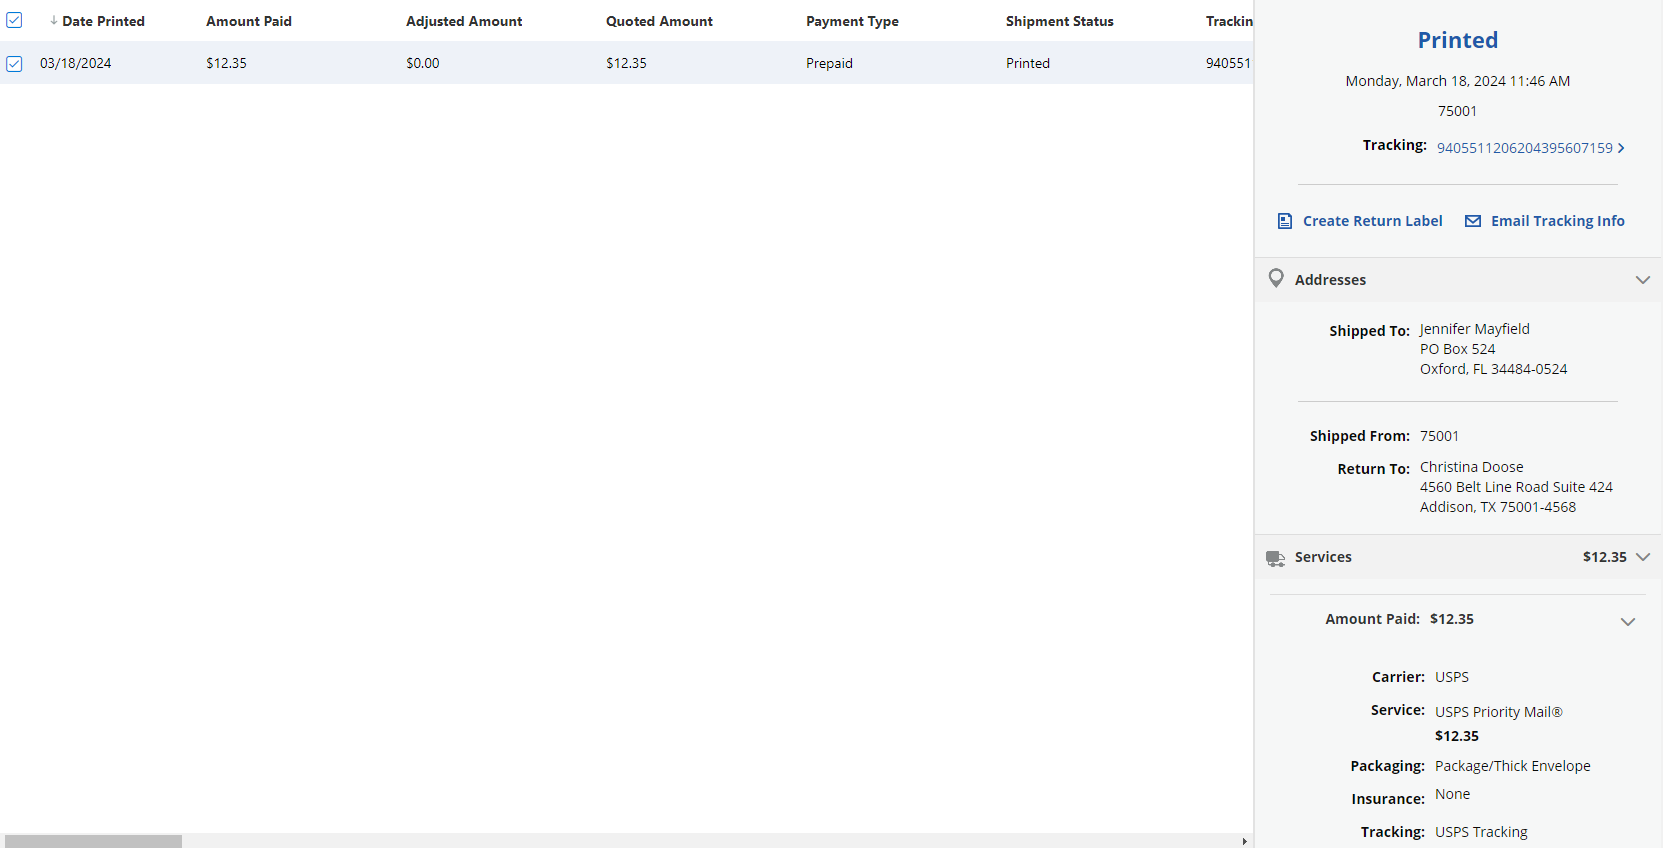The image size is (1663, 848).
Task: Toggle the select-all checkbox in header
Action: click(14, 20)
